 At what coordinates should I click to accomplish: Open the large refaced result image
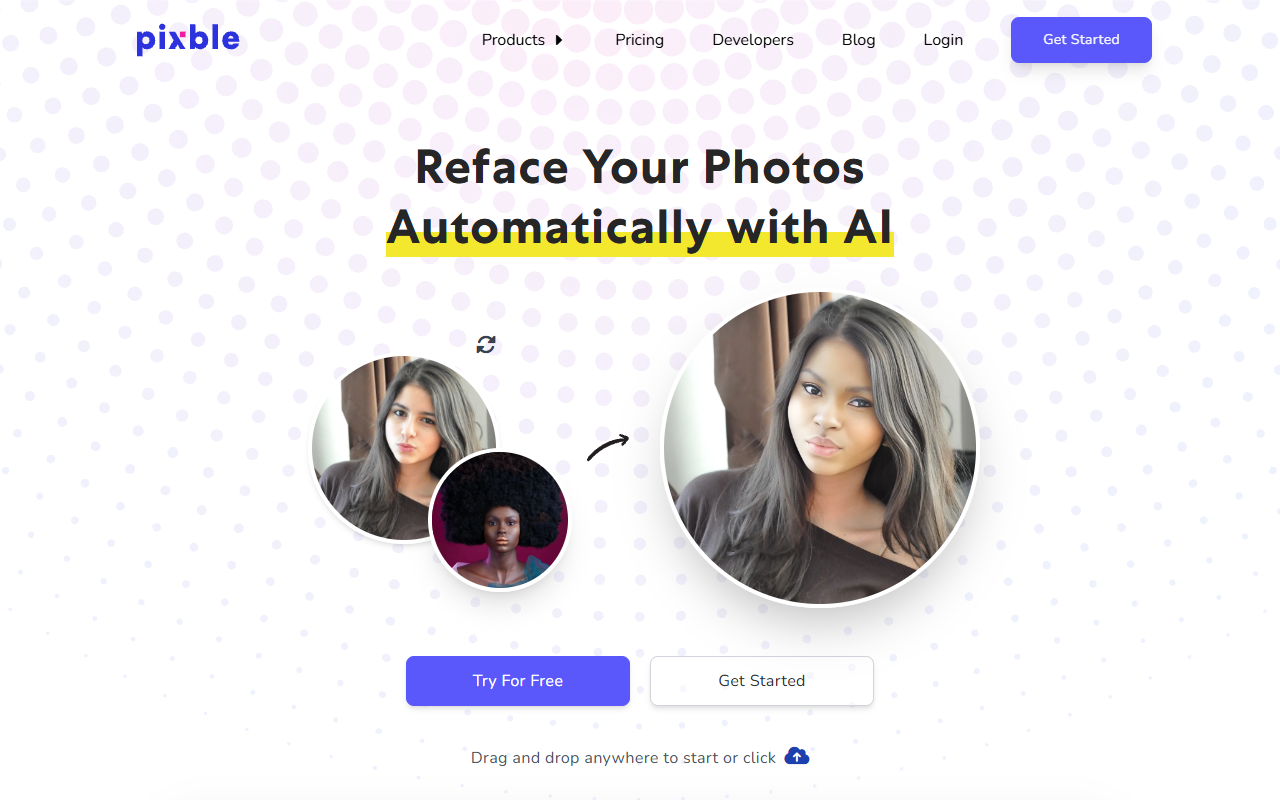[x=820, y=448]
